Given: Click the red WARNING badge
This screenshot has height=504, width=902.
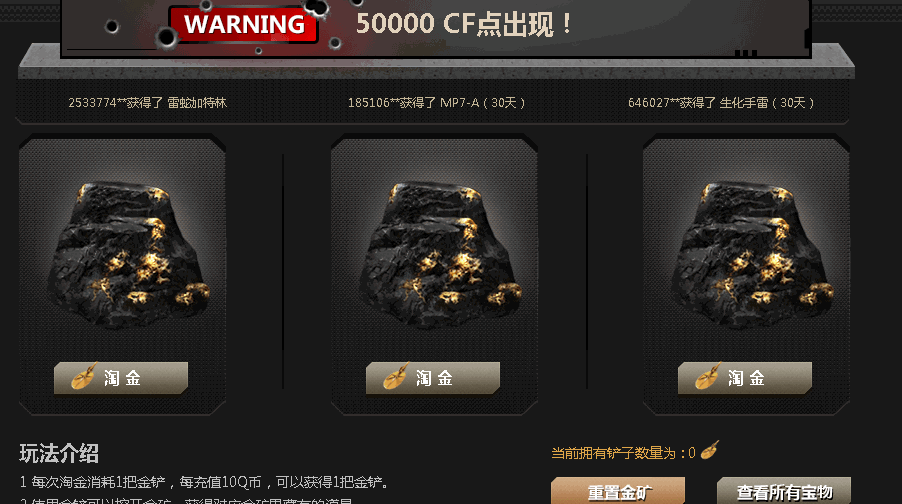Looking at the screenshot, I should (243, 25).
